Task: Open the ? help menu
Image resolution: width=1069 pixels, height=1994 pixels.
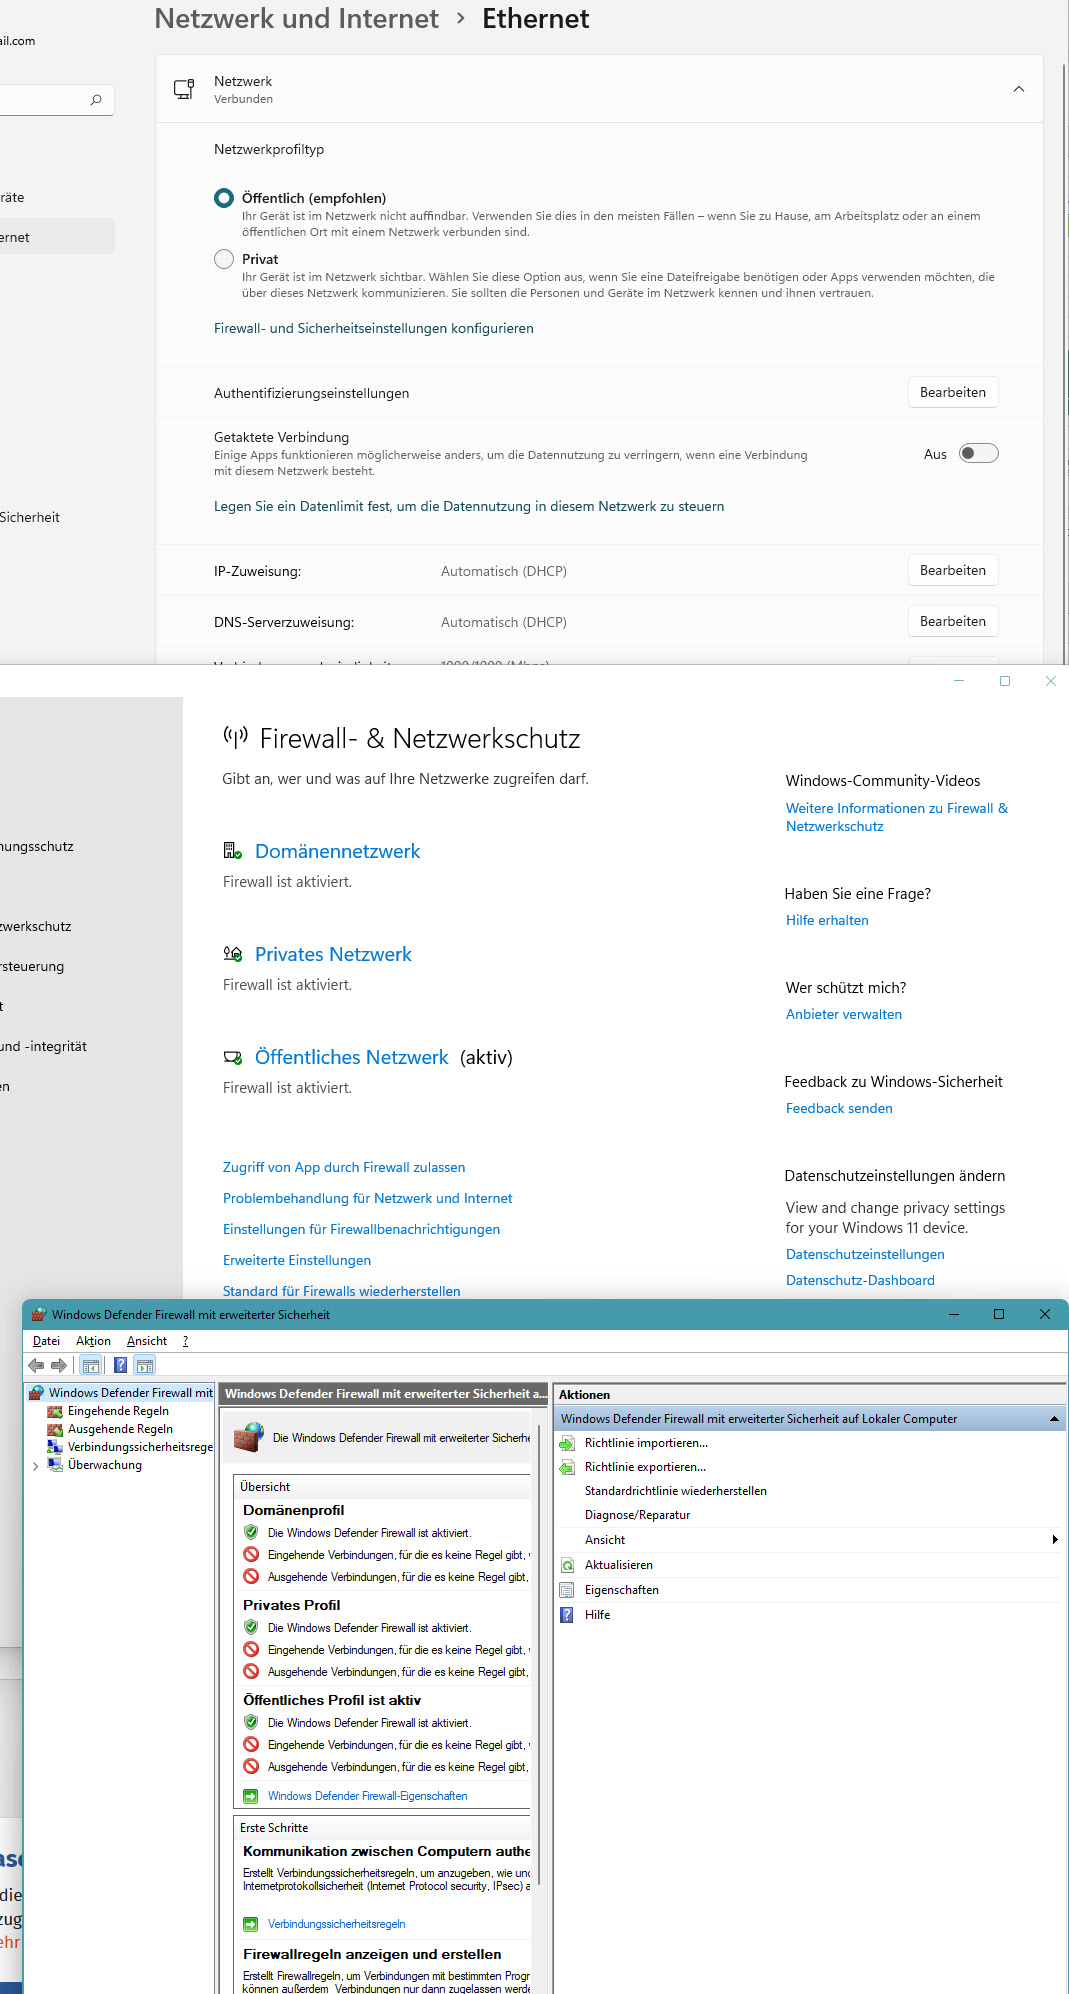Action: tap(185, 1341)
